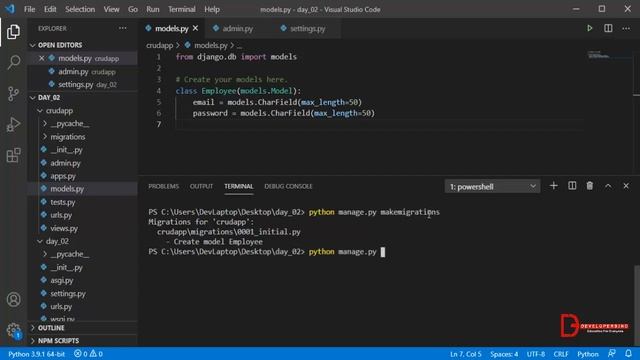Create a new terminal with plus icon
The height and width of the screenshot is (360, 640).
553,186
